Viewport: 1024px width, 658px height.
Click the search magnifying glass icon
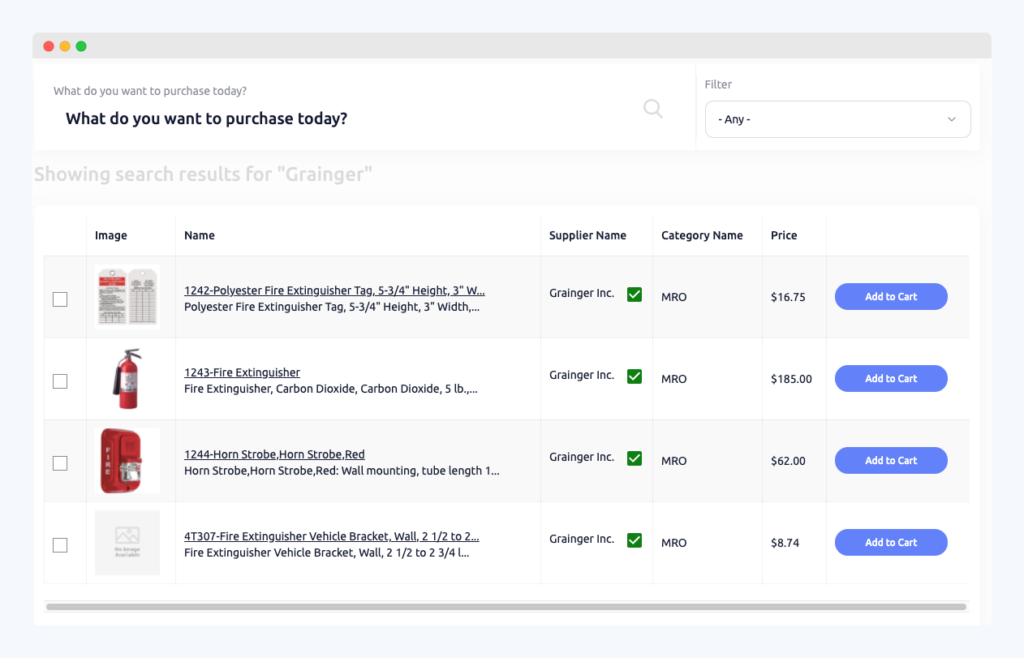[x=653, y=108]
